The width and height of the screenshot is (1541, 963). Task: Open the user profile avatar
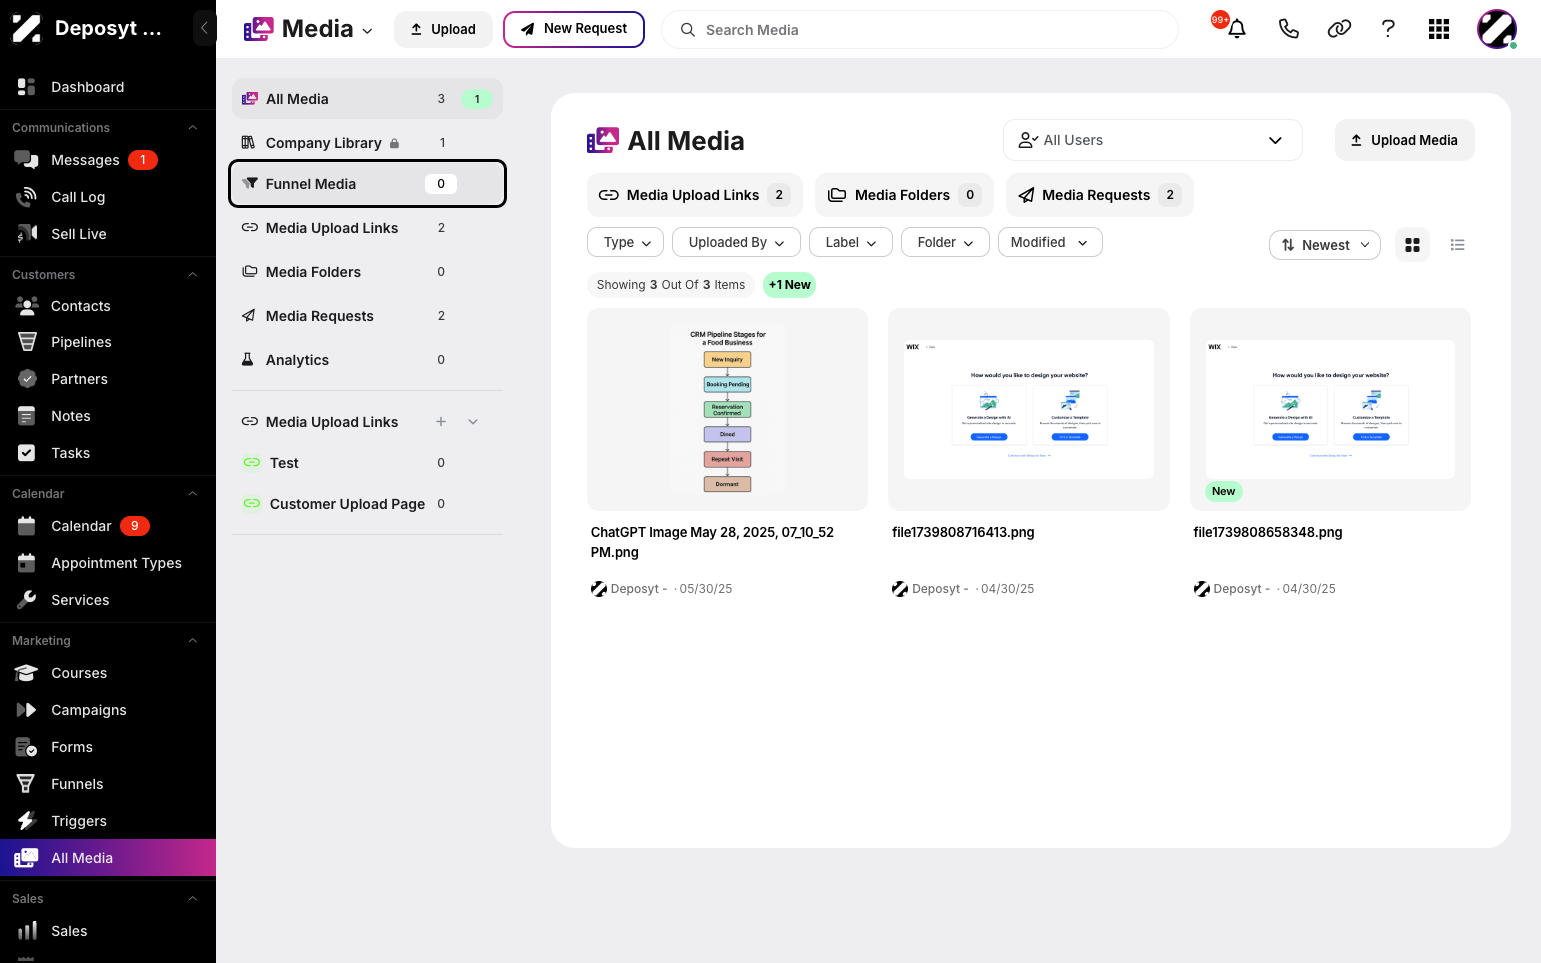[1497, 29]
